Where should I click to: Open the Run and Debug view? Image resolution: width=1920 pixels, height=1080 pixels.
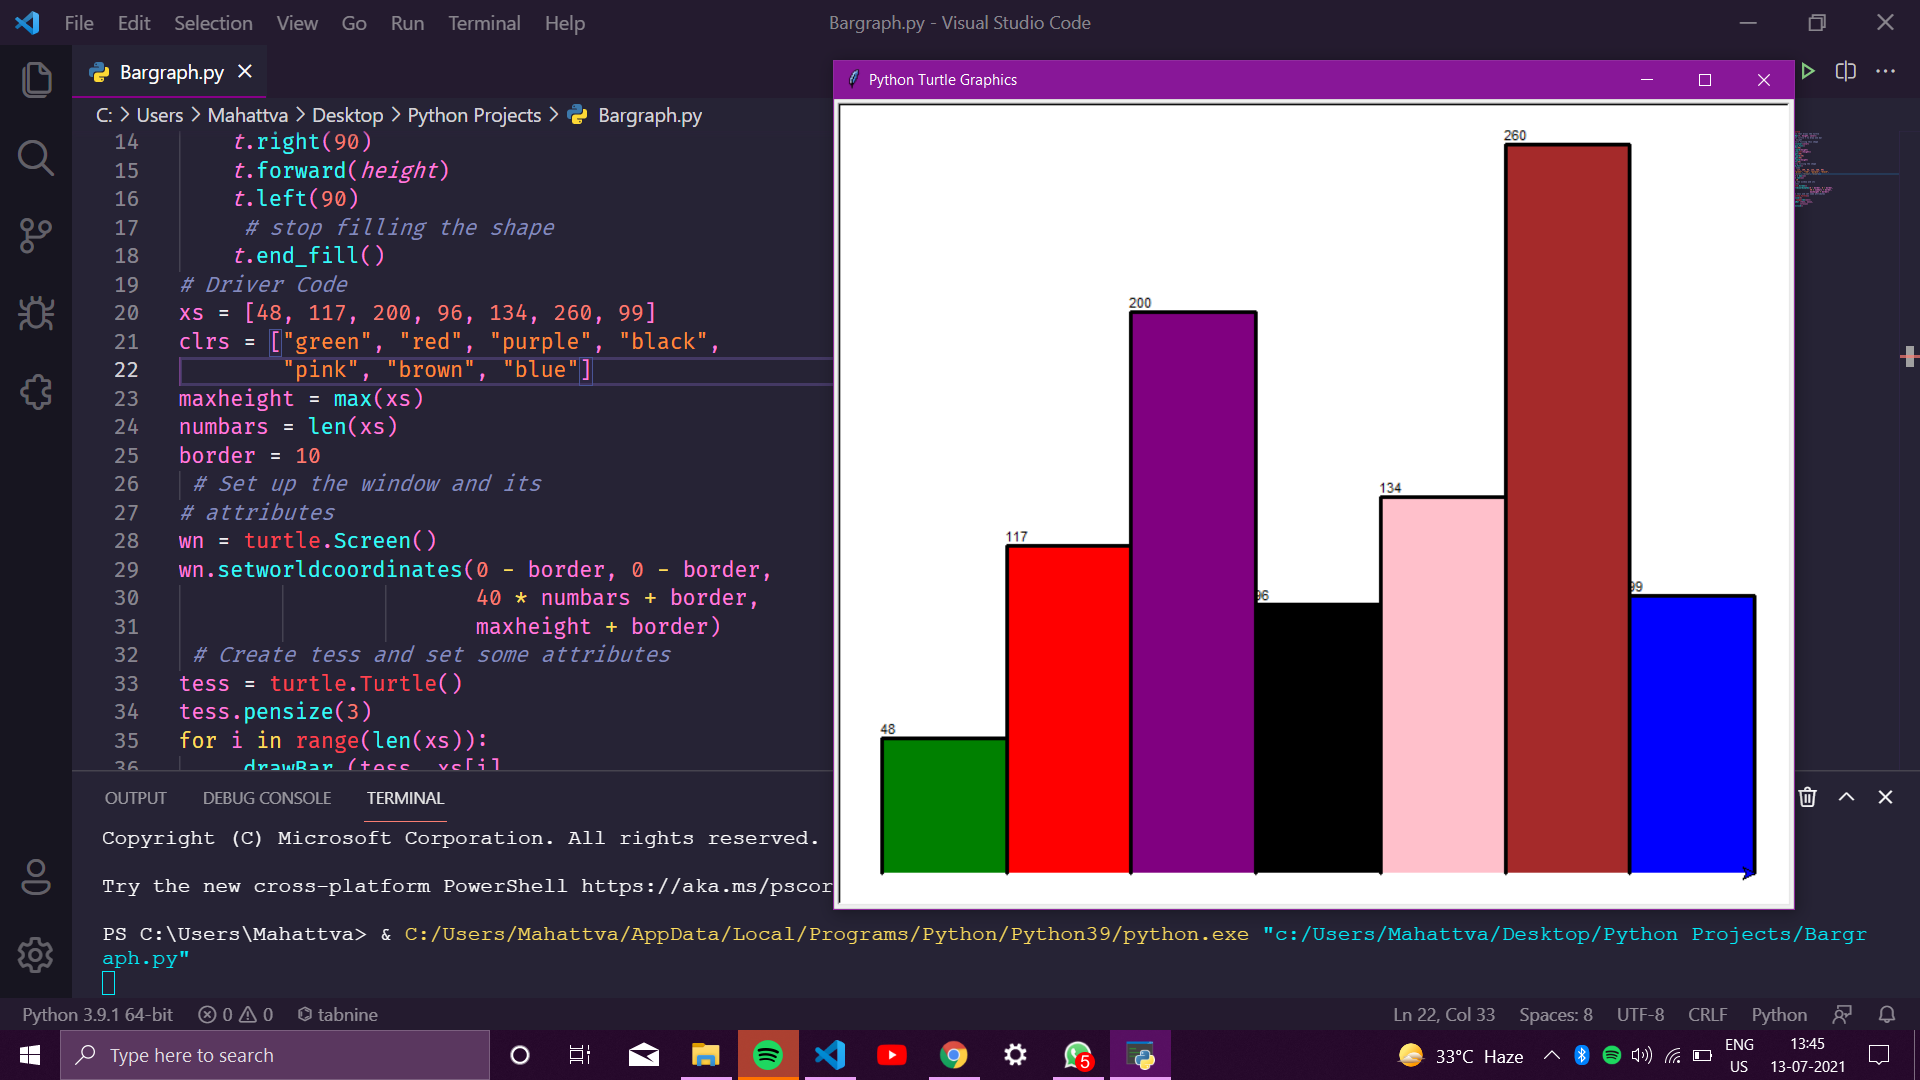tap(36, 314)
